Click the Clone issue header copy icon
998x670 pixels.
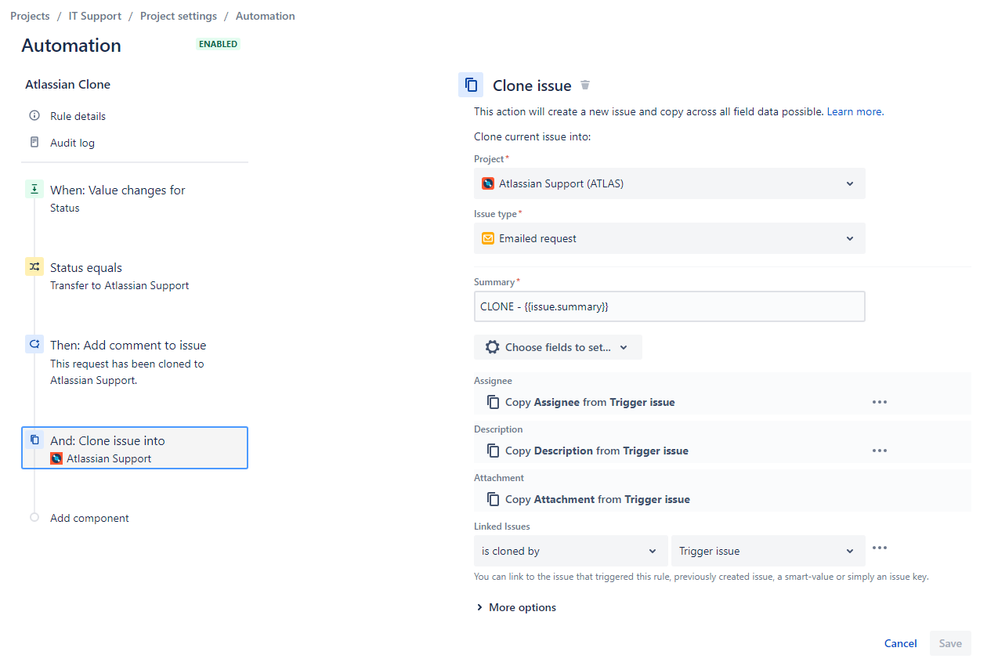coord(471,85)
